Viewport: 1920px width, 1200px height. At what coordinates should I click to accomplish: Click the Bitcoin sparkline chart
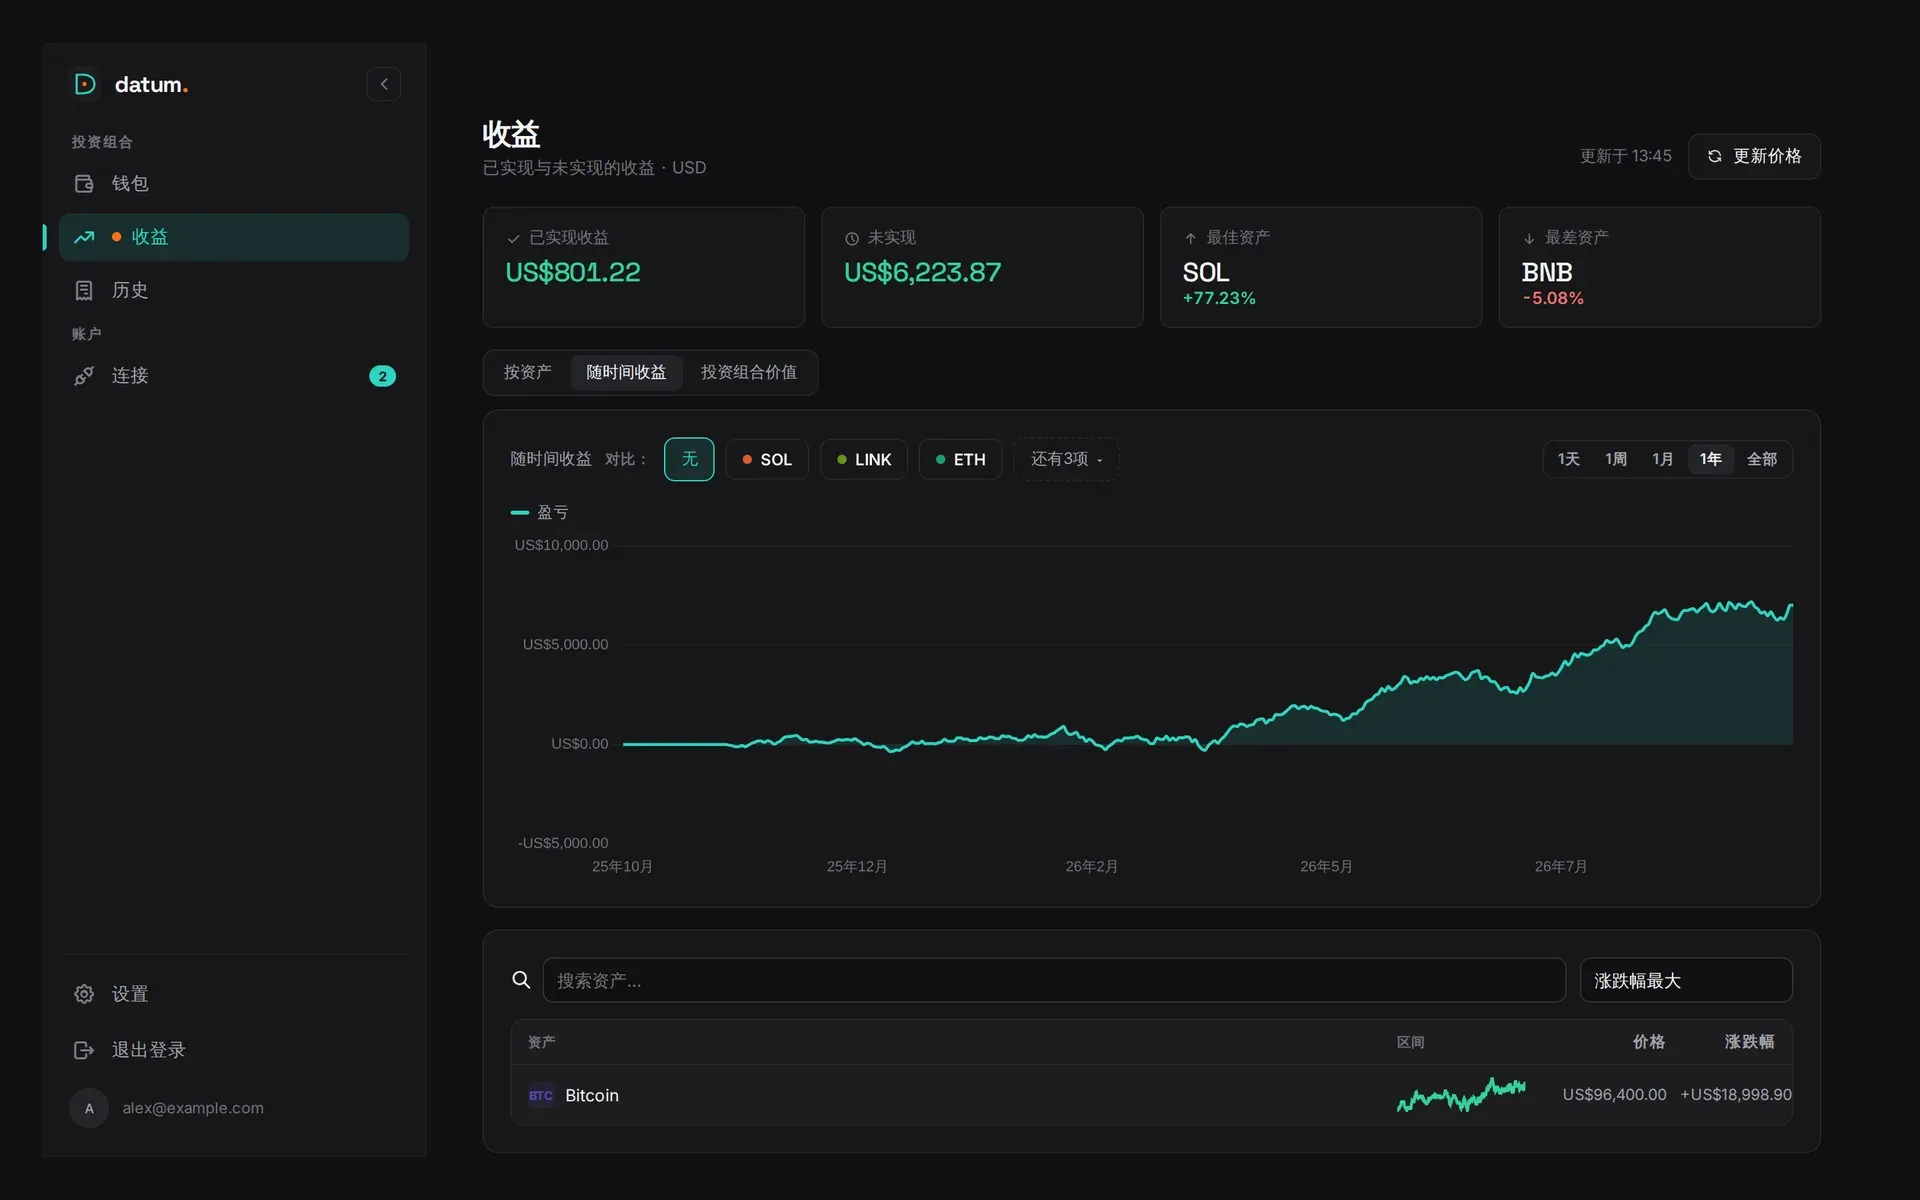click(1461, 1095)
